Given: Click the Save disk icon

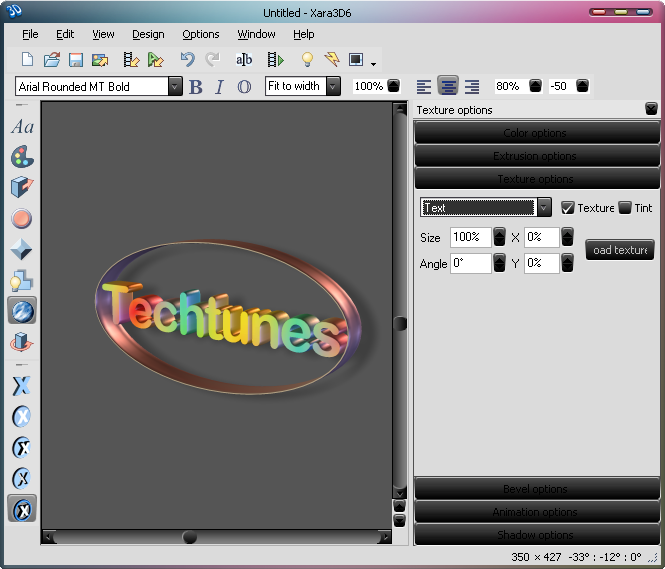Looking at the screenshot, I should pos(76,60).
